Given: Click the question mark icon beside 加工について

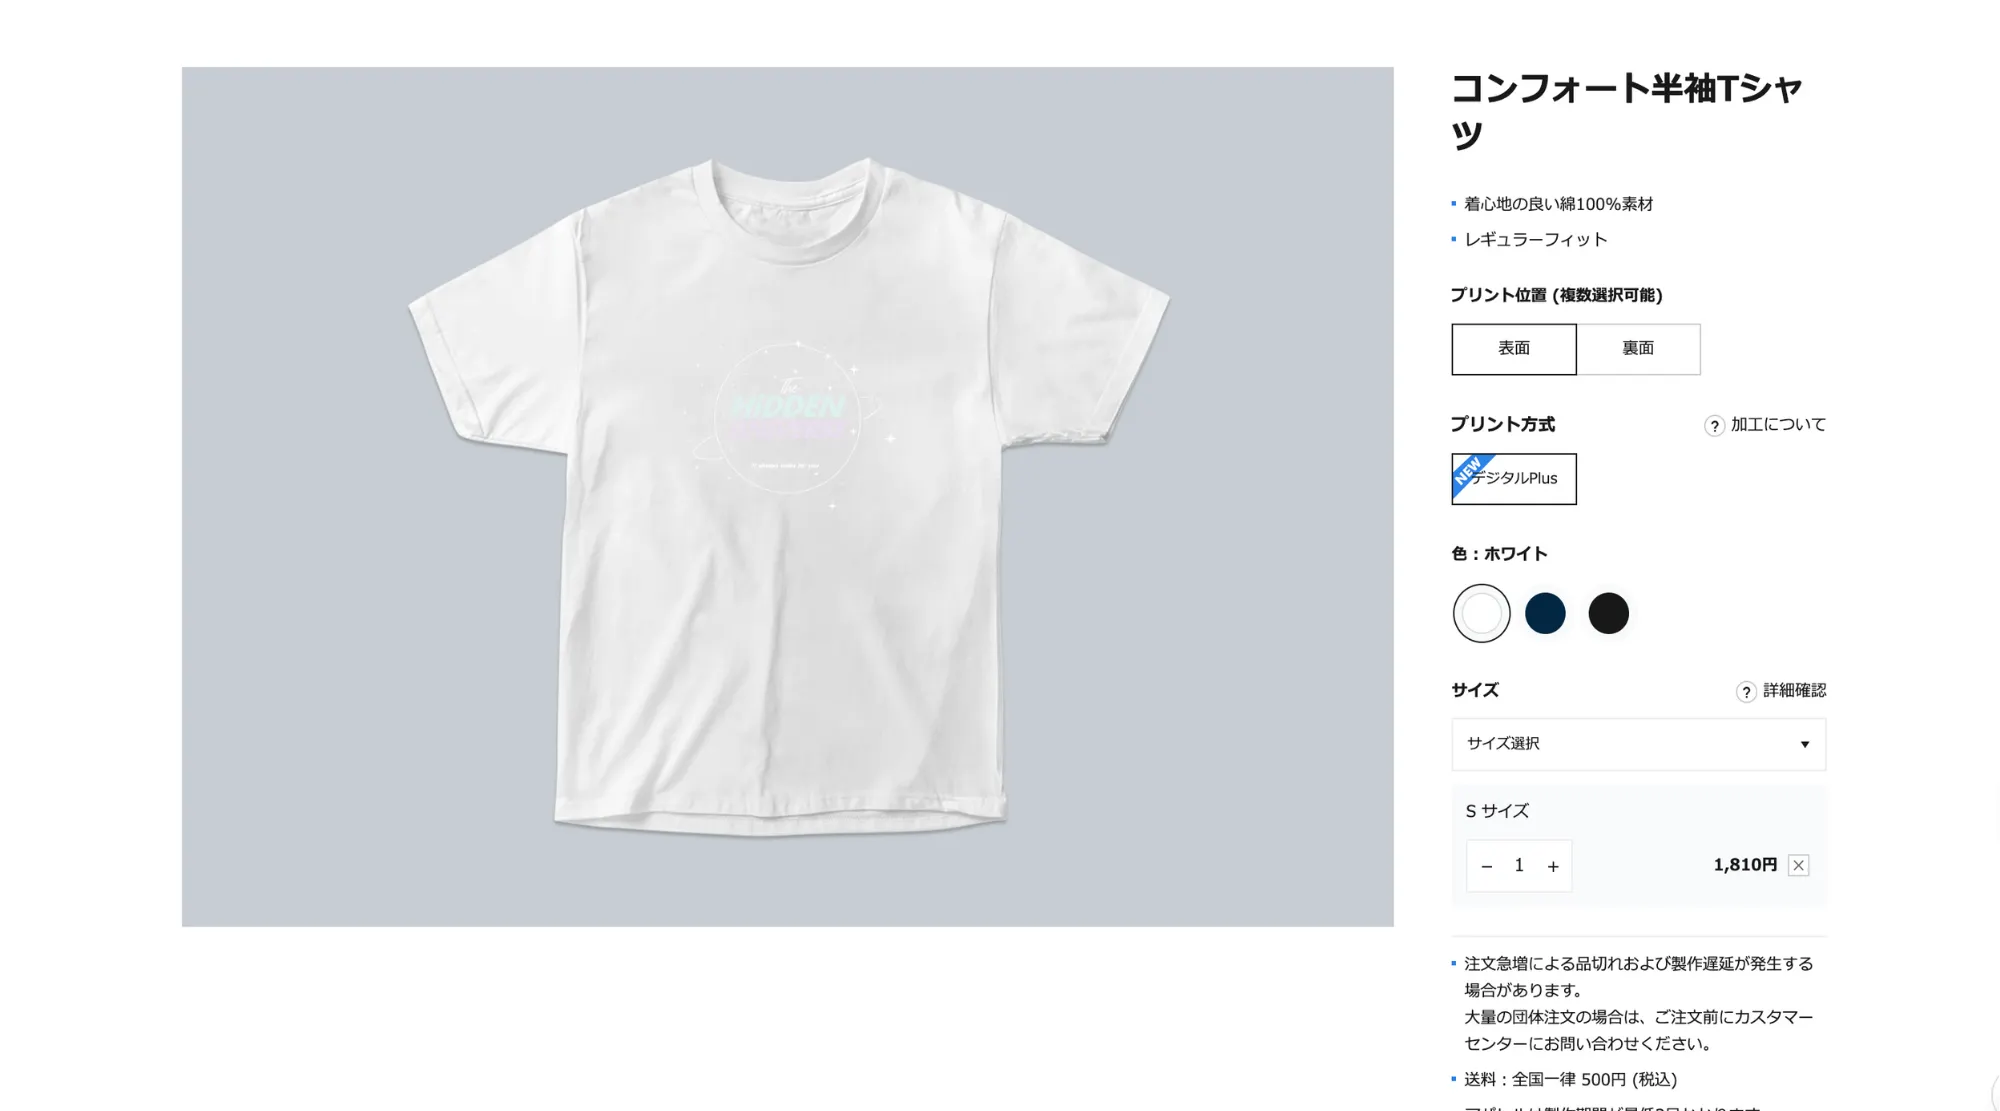Looking at the screenshot, I should pos(1714,426).
